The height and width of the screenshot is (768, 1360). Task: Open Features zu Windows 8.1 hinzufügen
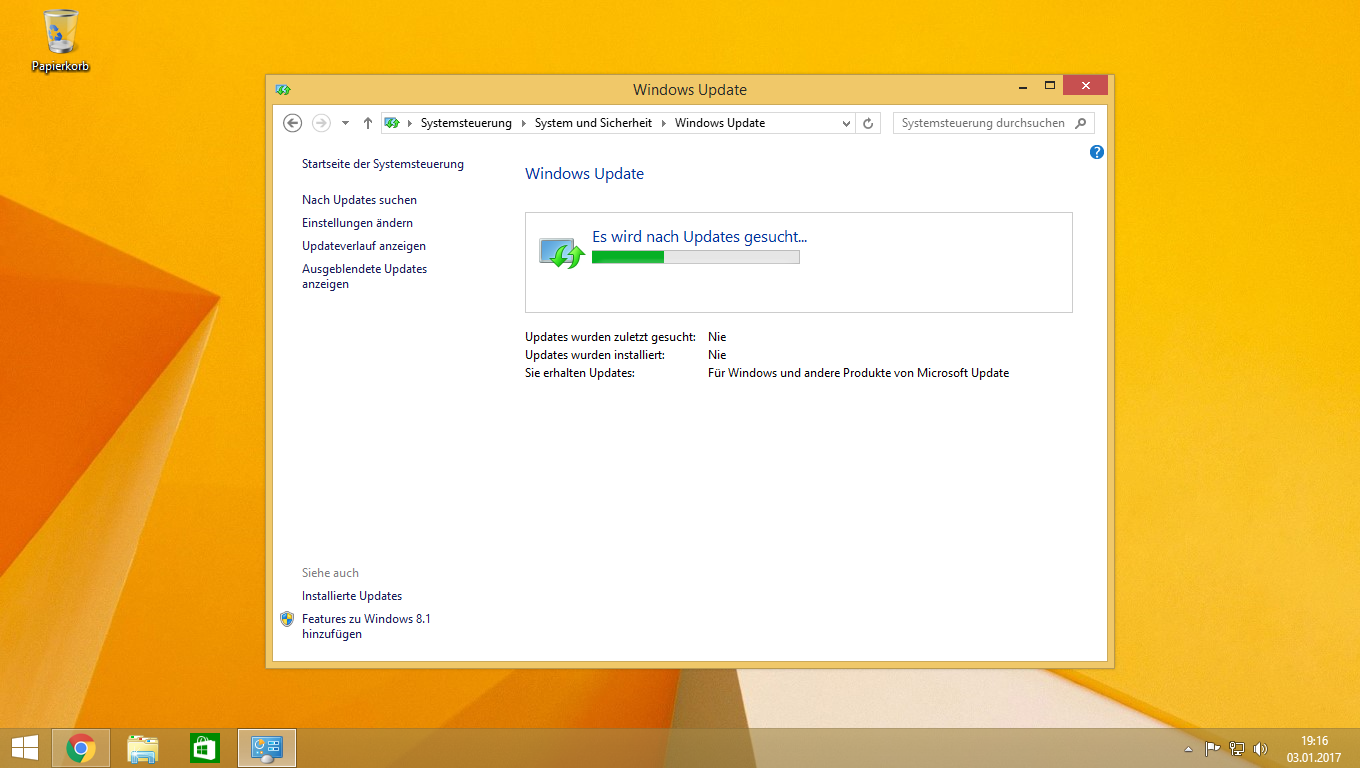pos(366,626)
